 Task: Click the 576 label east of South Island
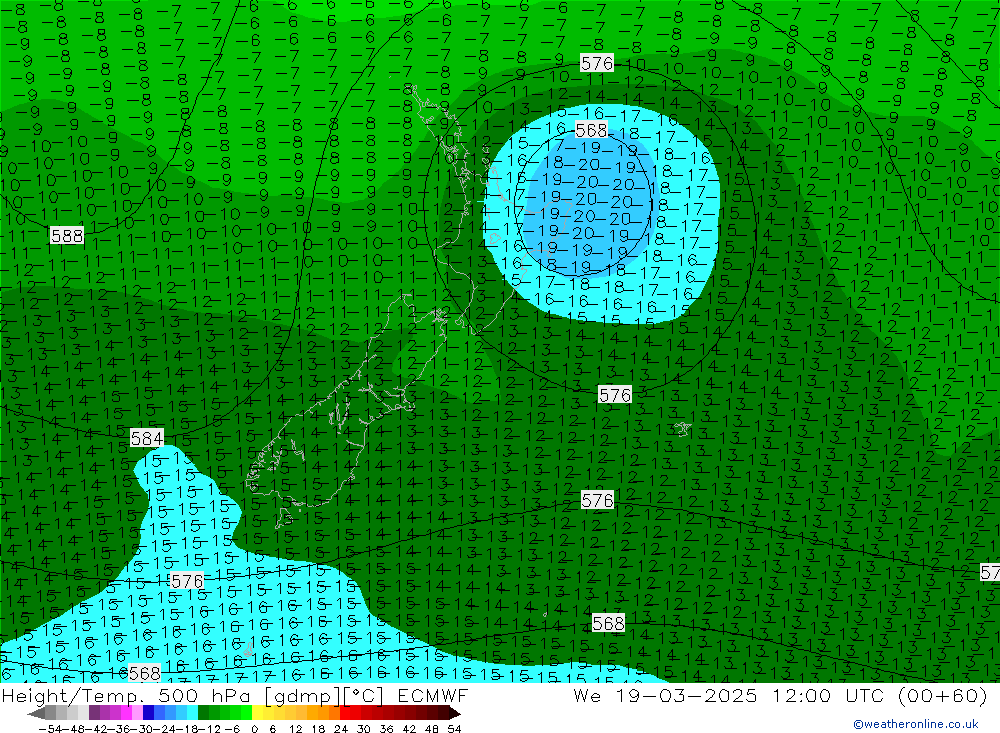point(598,500)
